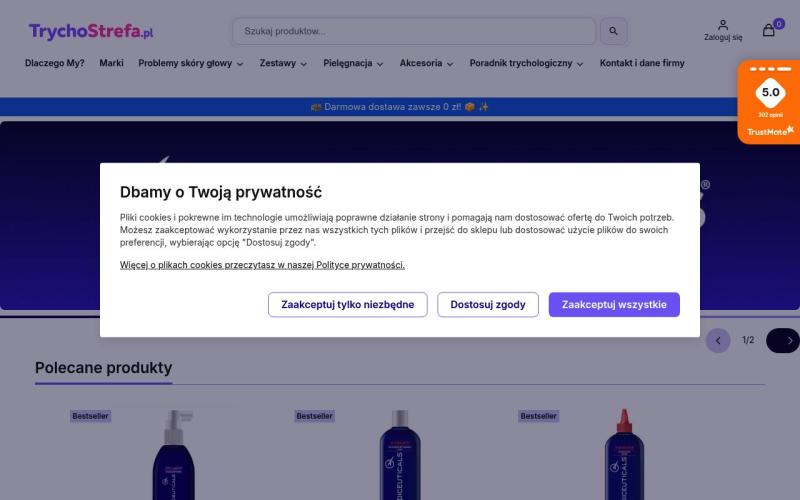Image resolution: width=800 pixels, height=500 pixels.
Task: Open the shopping cart icon
Action: pyautogui.click(x=769, y=30)
